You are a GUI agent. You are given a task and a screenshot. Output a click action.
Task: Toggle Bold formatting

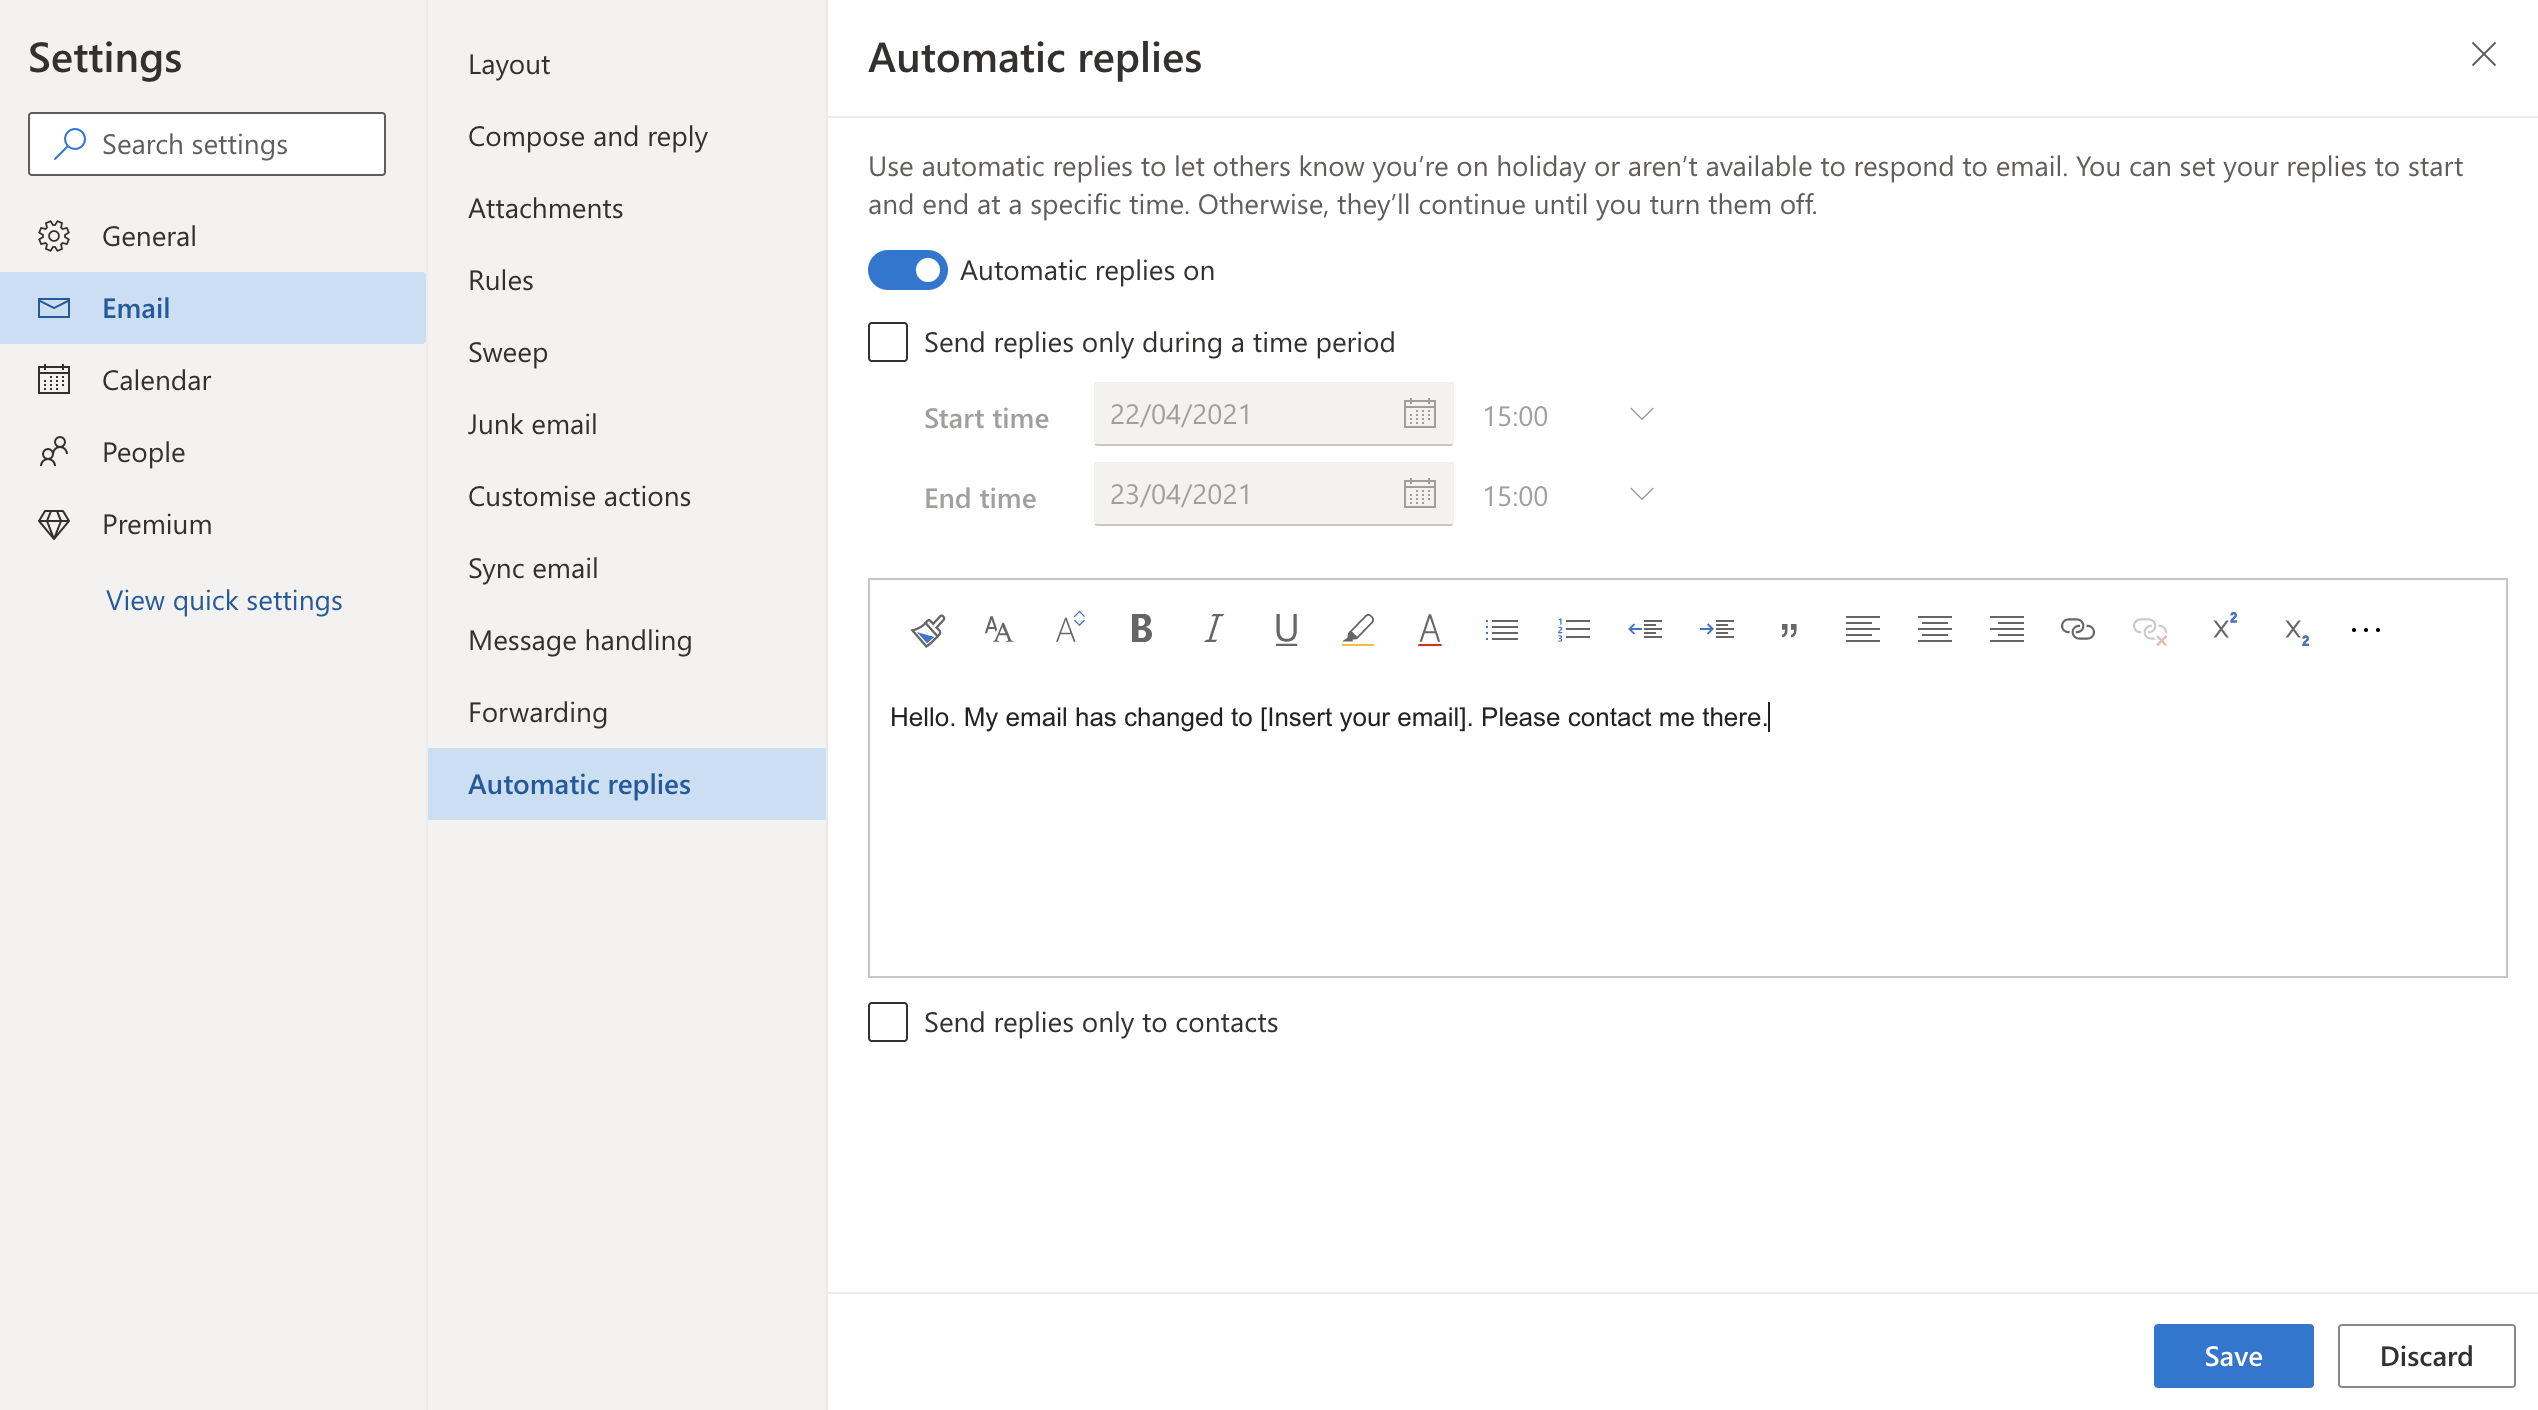[x=1141, y=629]
